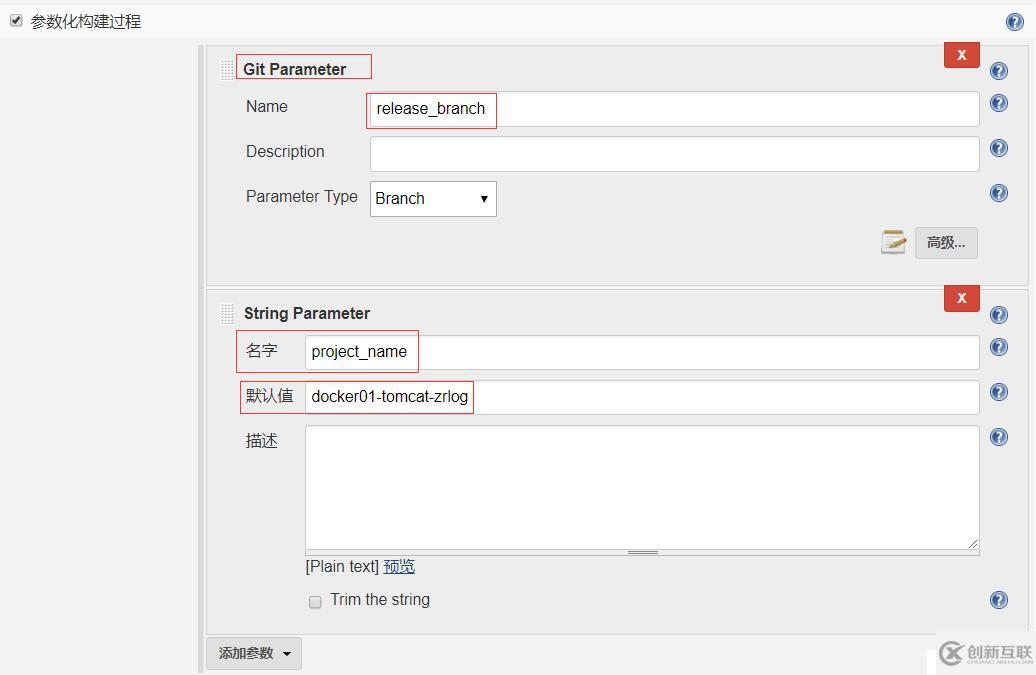The height and width of the screenshot is (675, 1036).
Task: Uncheck the 参数化构建过程 checkbox
Action: click(x=16, y=20)
